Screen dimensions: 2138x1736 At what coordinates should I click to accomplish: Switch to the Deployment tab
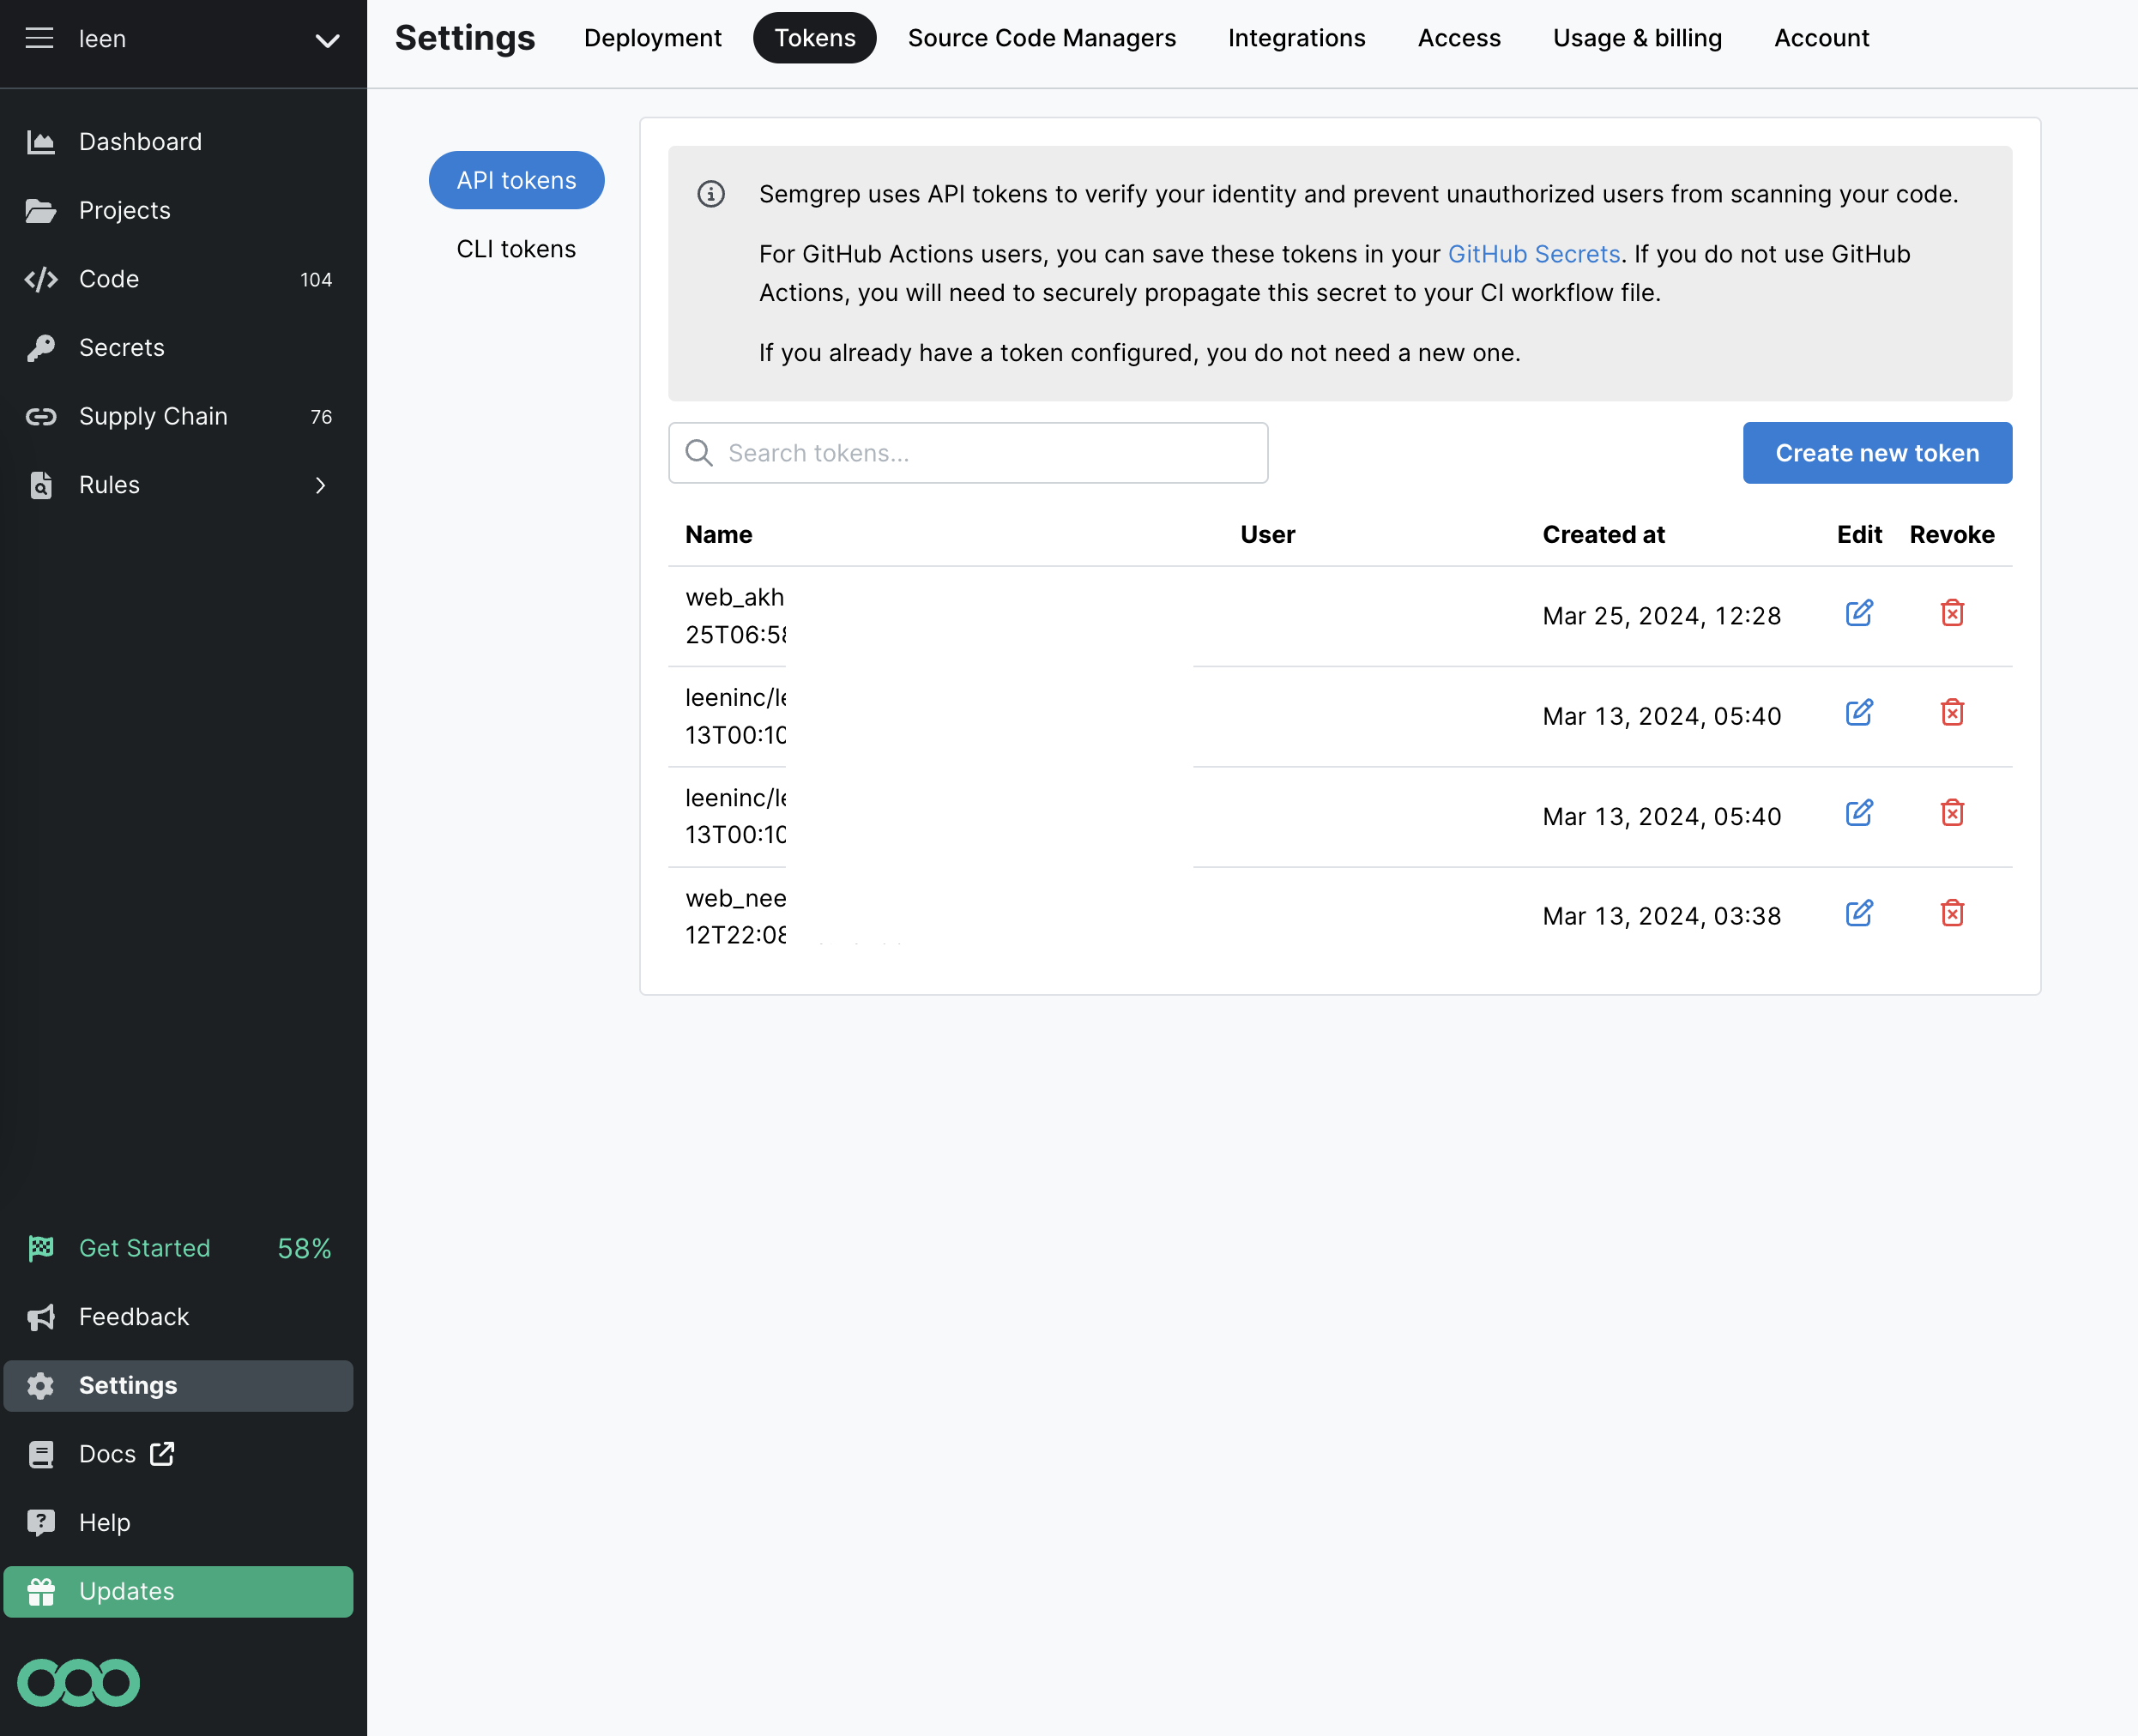tap(652, 38)
